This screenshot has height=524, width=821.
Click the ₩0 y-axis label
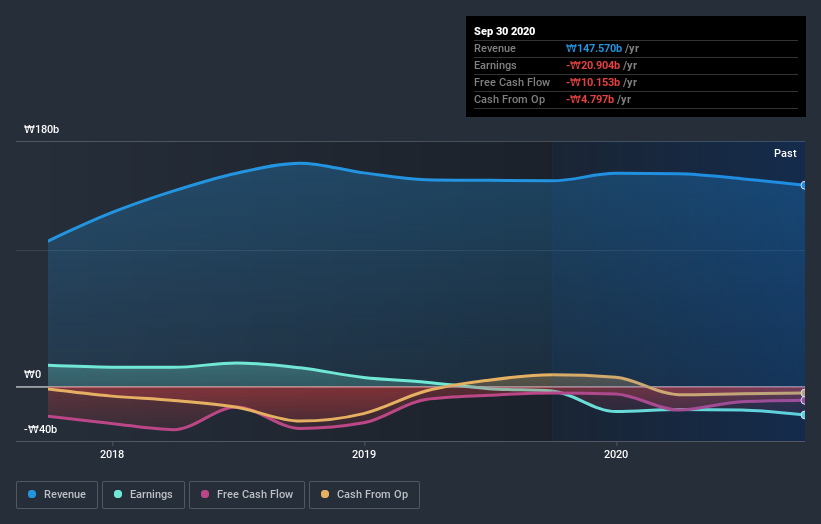click(x=32, y=374)
